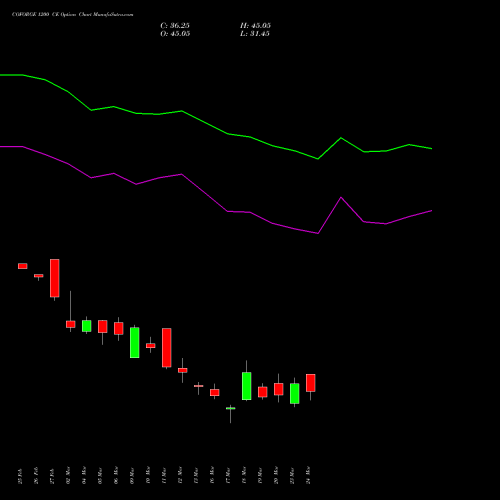Click the red candle above 06 Mar

click(x=119, y=328)
